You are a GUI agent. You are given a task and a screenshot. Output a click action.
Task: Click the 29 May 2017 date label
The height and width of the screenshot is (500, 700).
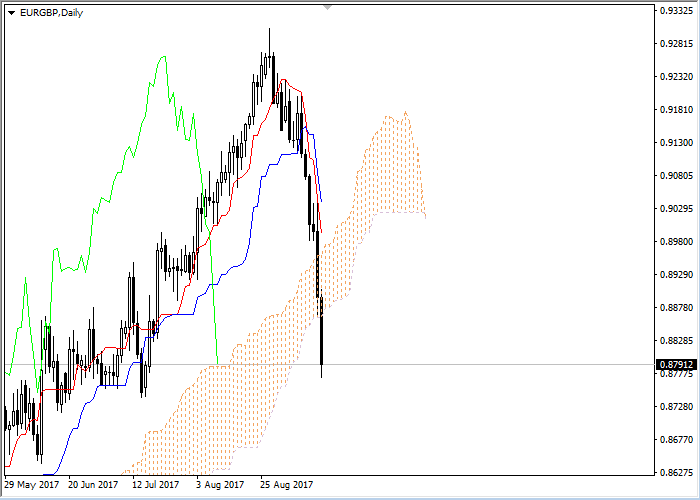click(x=32, y=485)
